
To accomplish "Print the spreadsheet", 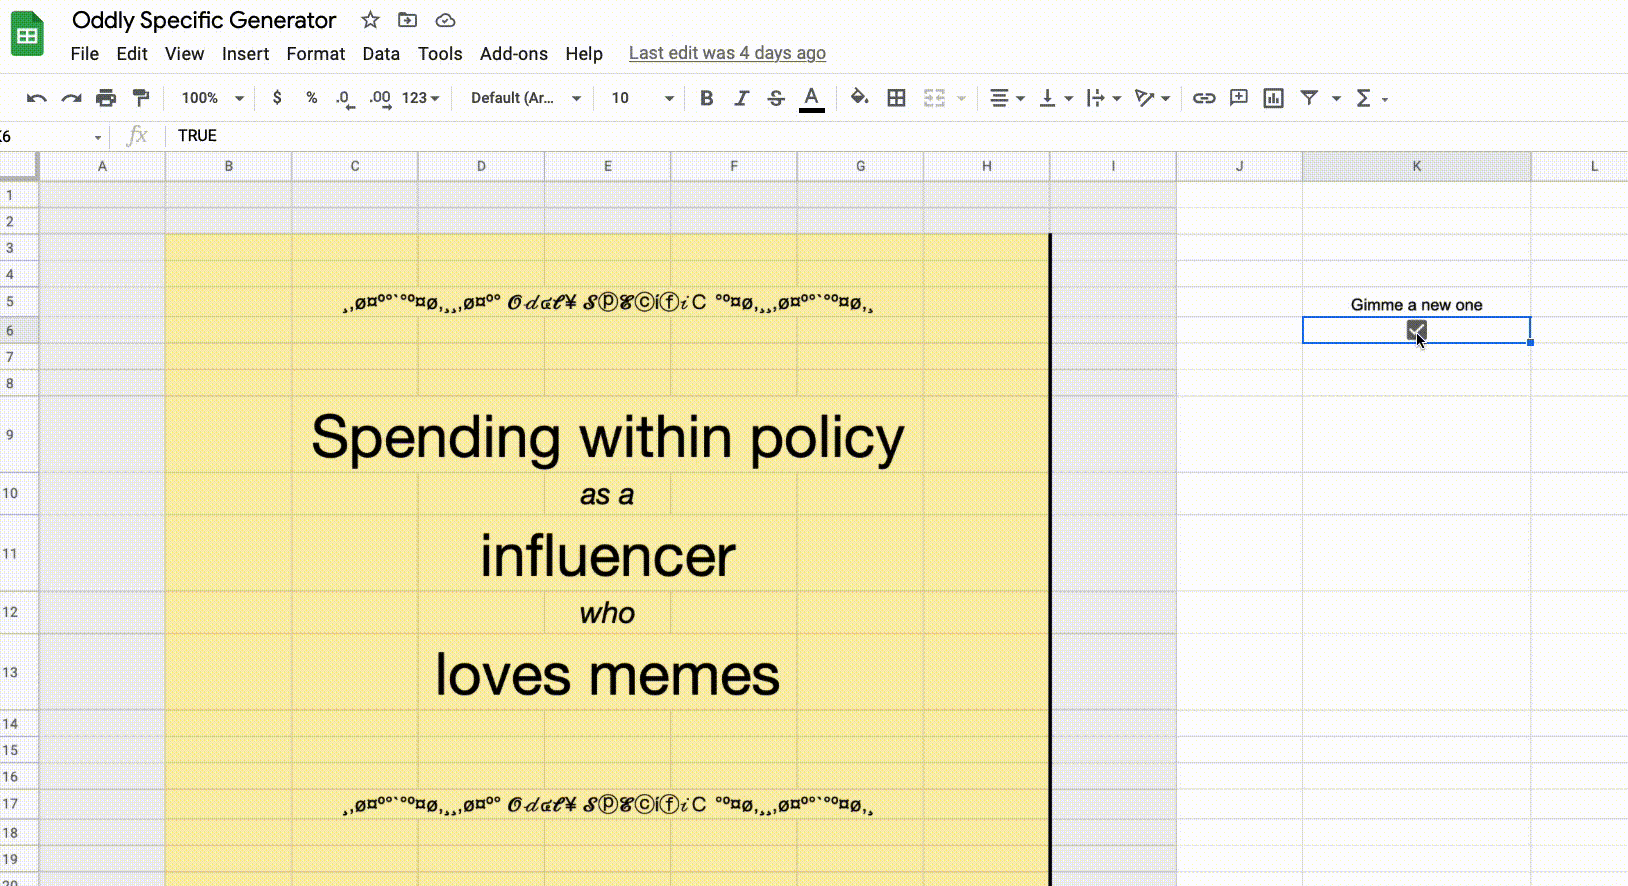I will click(106, 98).
